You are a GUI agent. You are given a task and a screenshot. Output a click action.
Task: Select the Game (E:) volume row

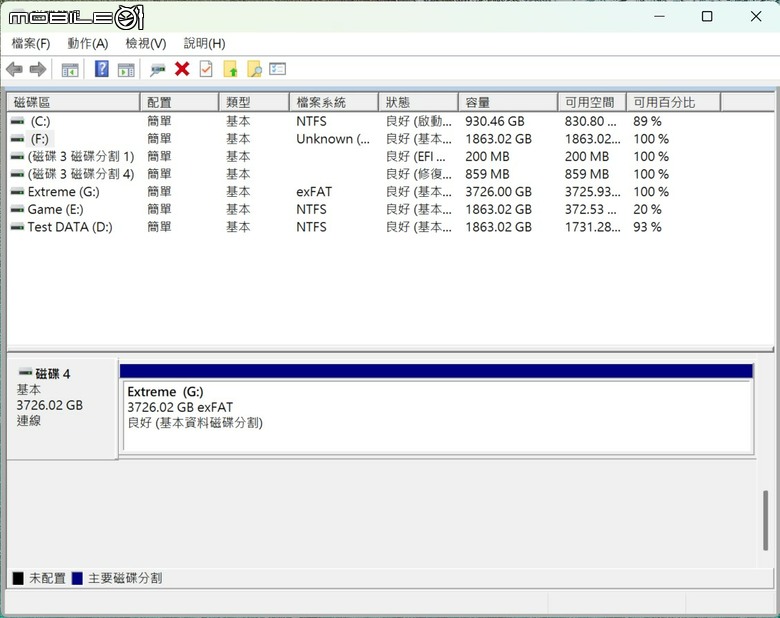pos(390,209)
